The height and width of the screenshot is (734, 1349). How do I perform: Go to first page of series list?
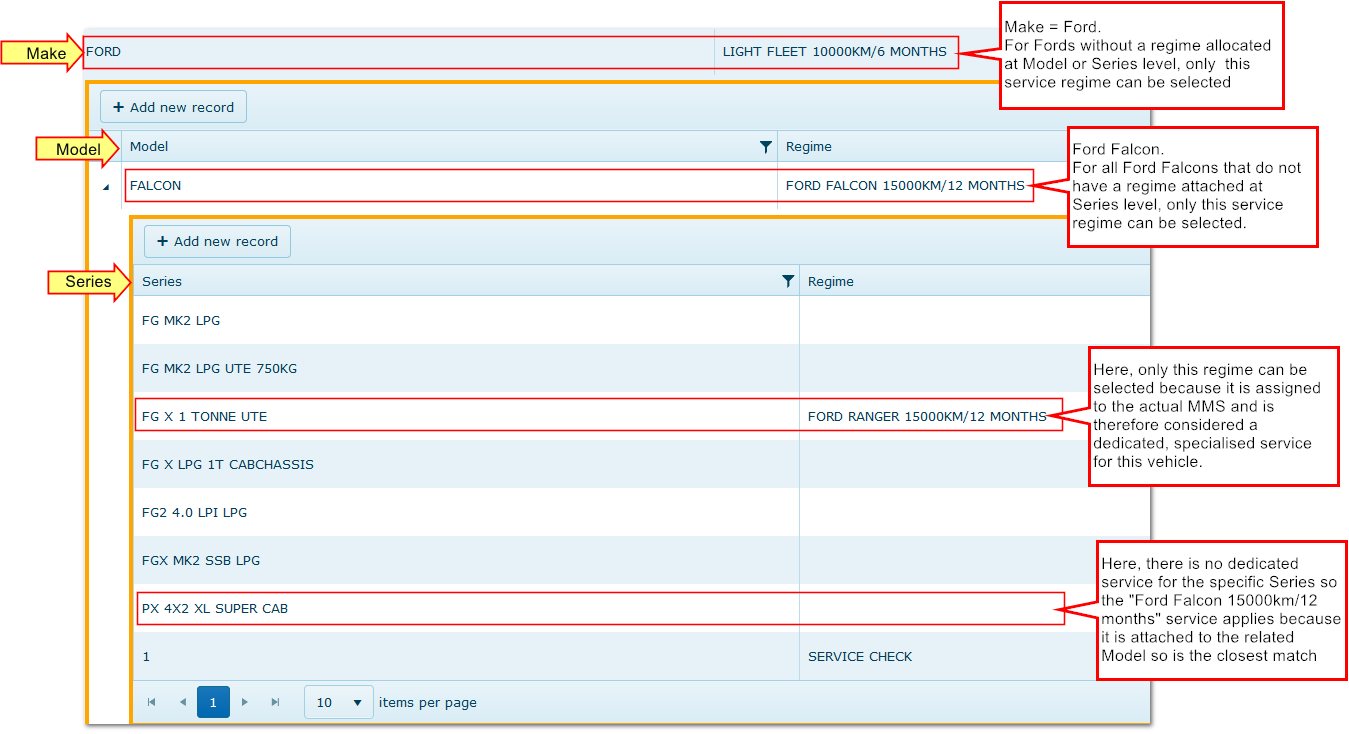[152, 702]
